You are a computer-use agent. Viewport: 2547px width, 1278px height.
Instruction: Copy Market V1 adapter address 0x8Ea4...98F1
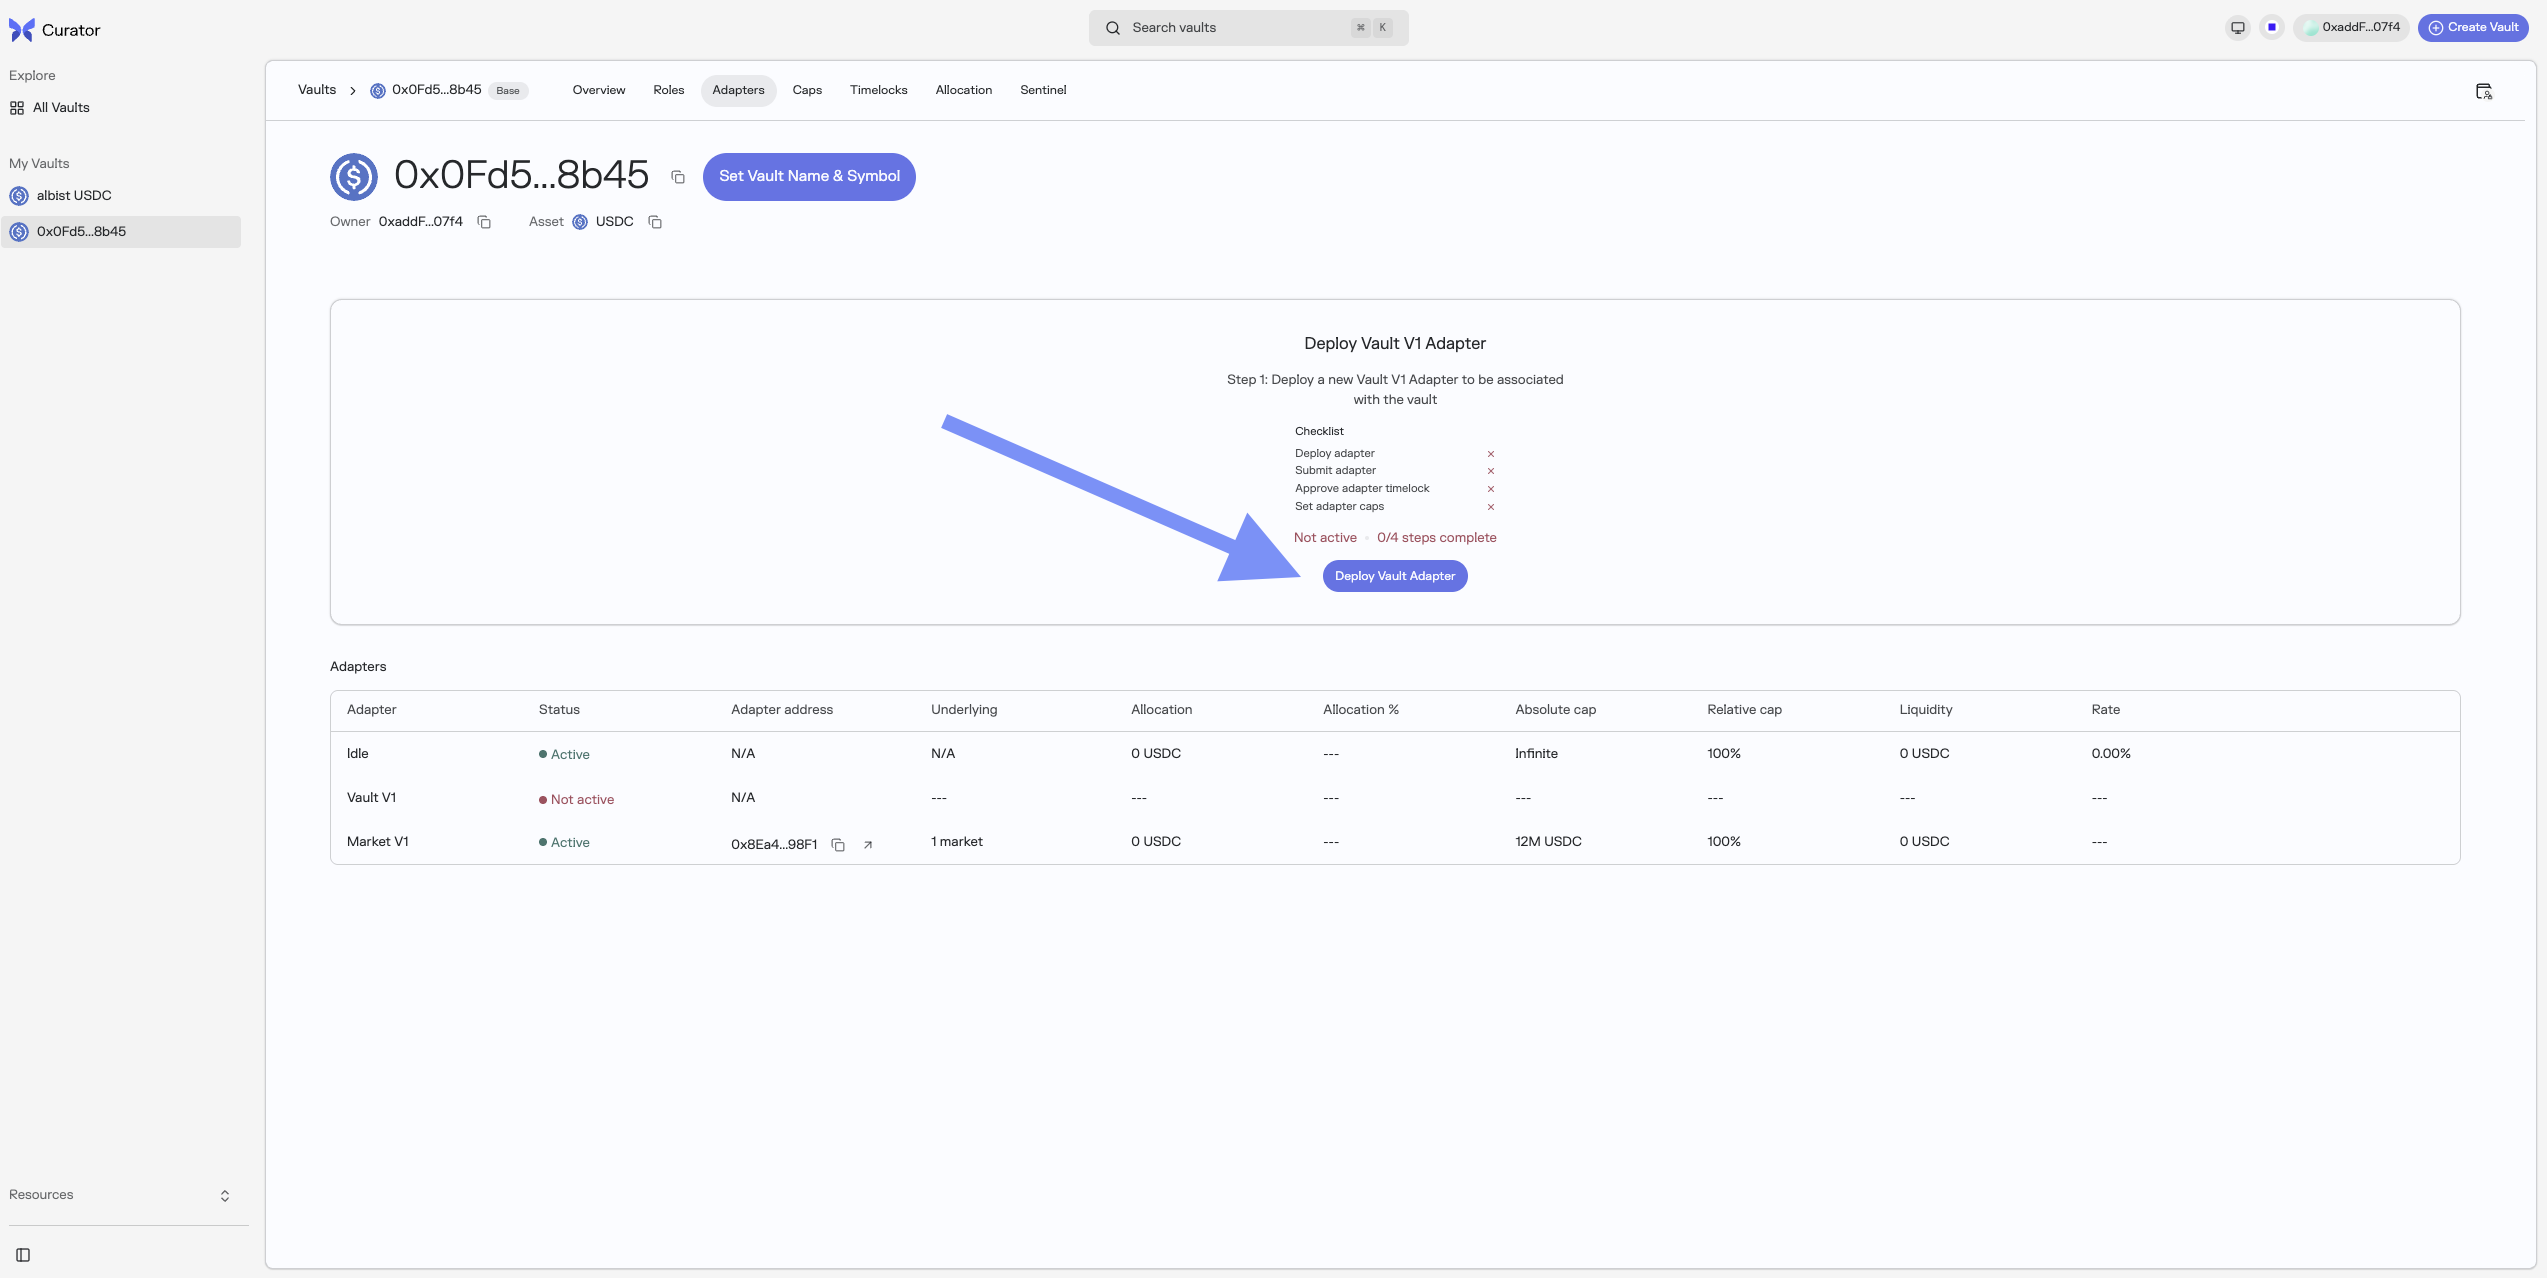pos(838,845)
